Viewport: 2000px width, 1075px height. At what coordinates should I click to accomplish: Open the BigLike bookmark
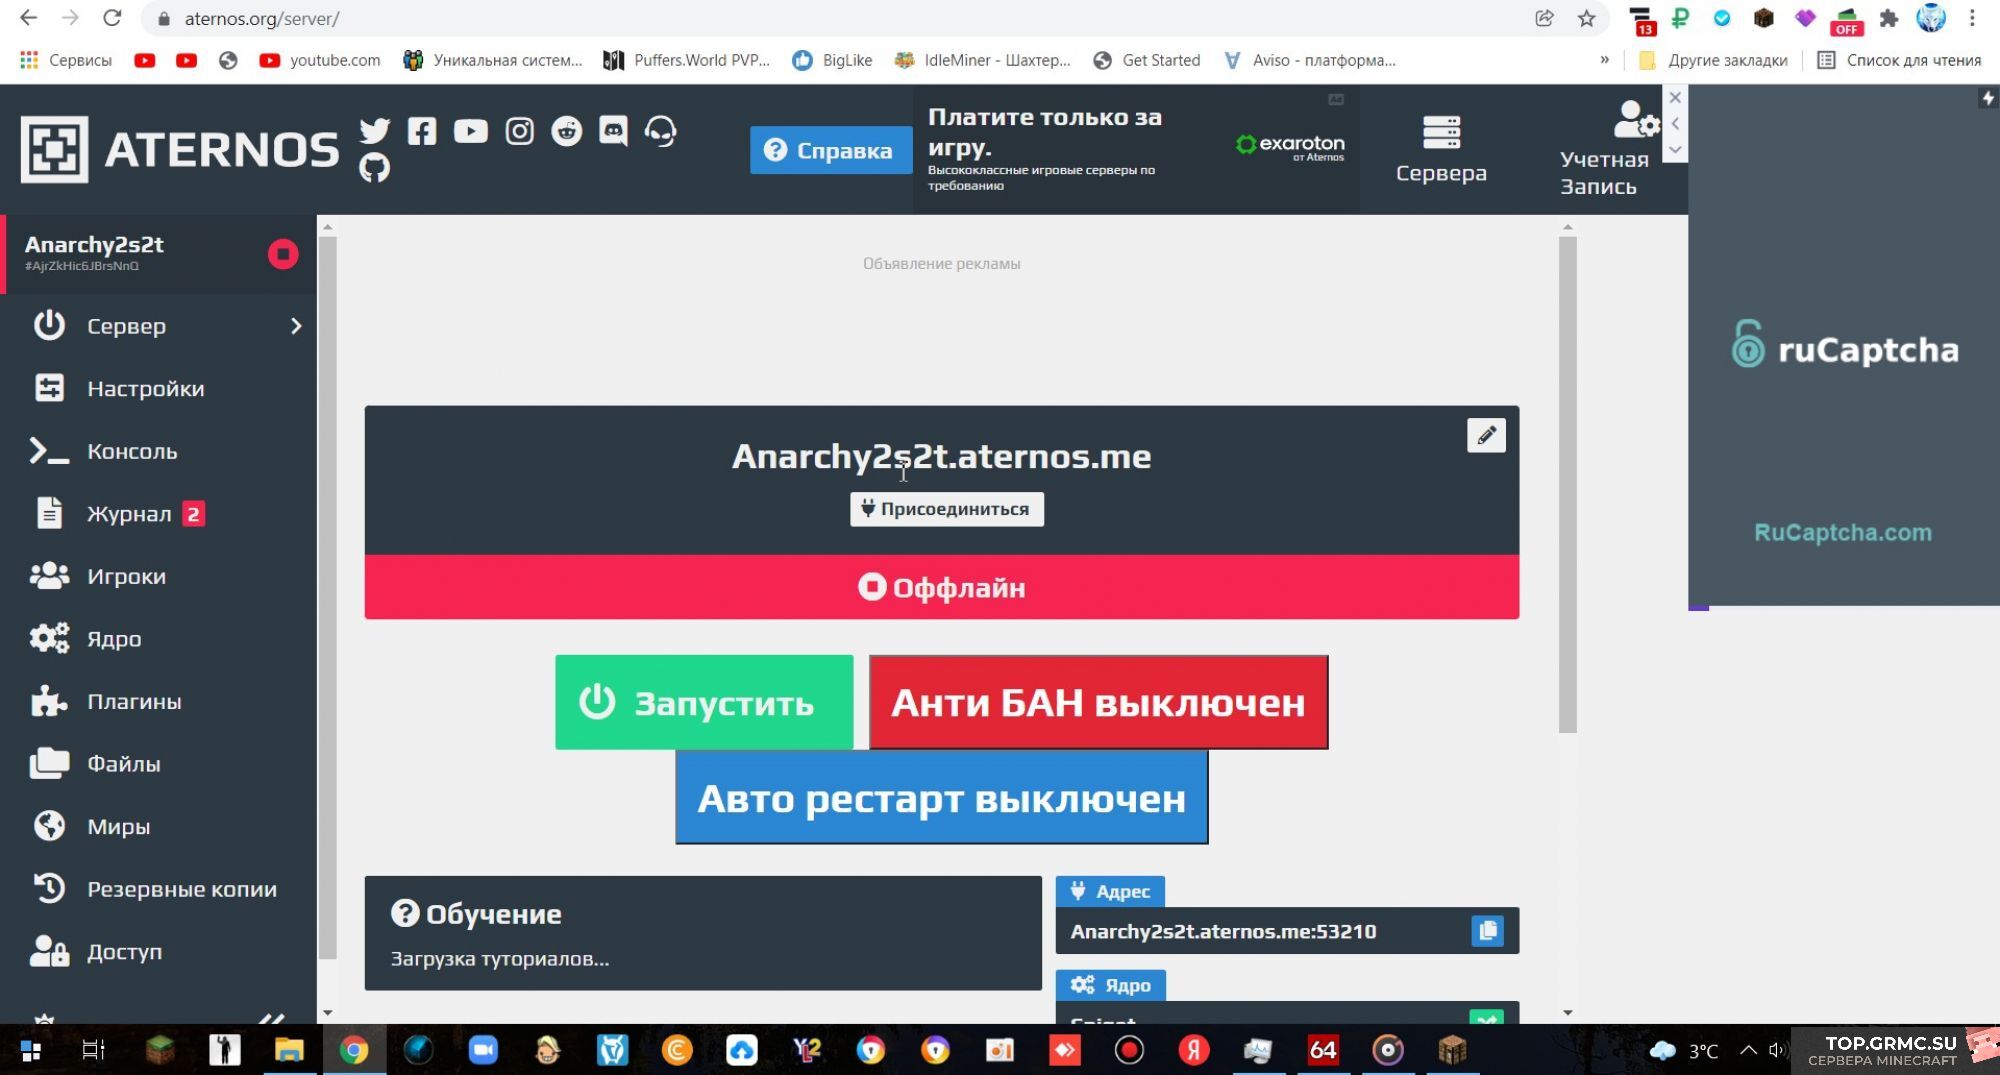point(832,60)
